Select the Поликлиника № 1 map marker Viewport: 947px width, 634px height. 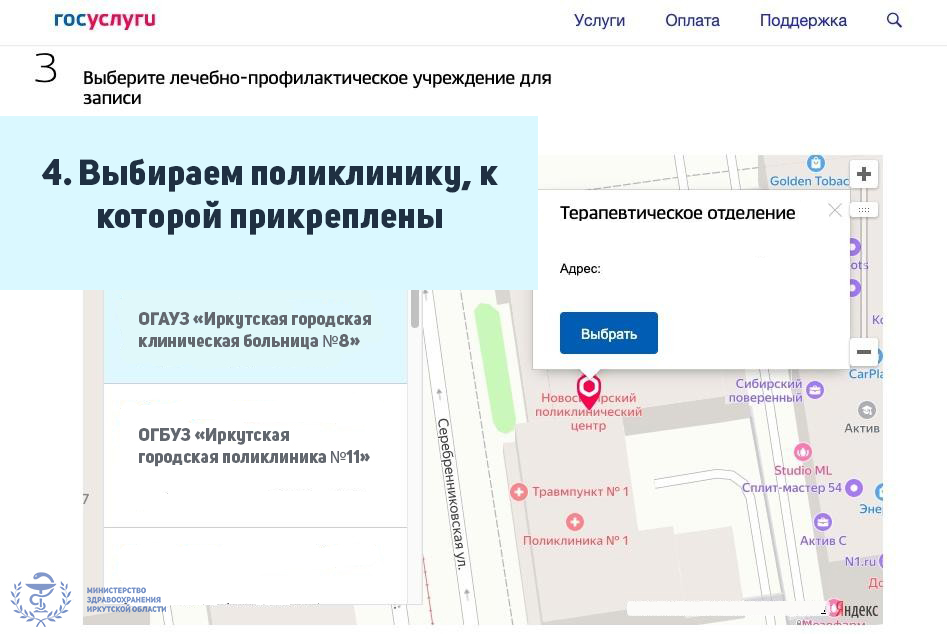574,522
